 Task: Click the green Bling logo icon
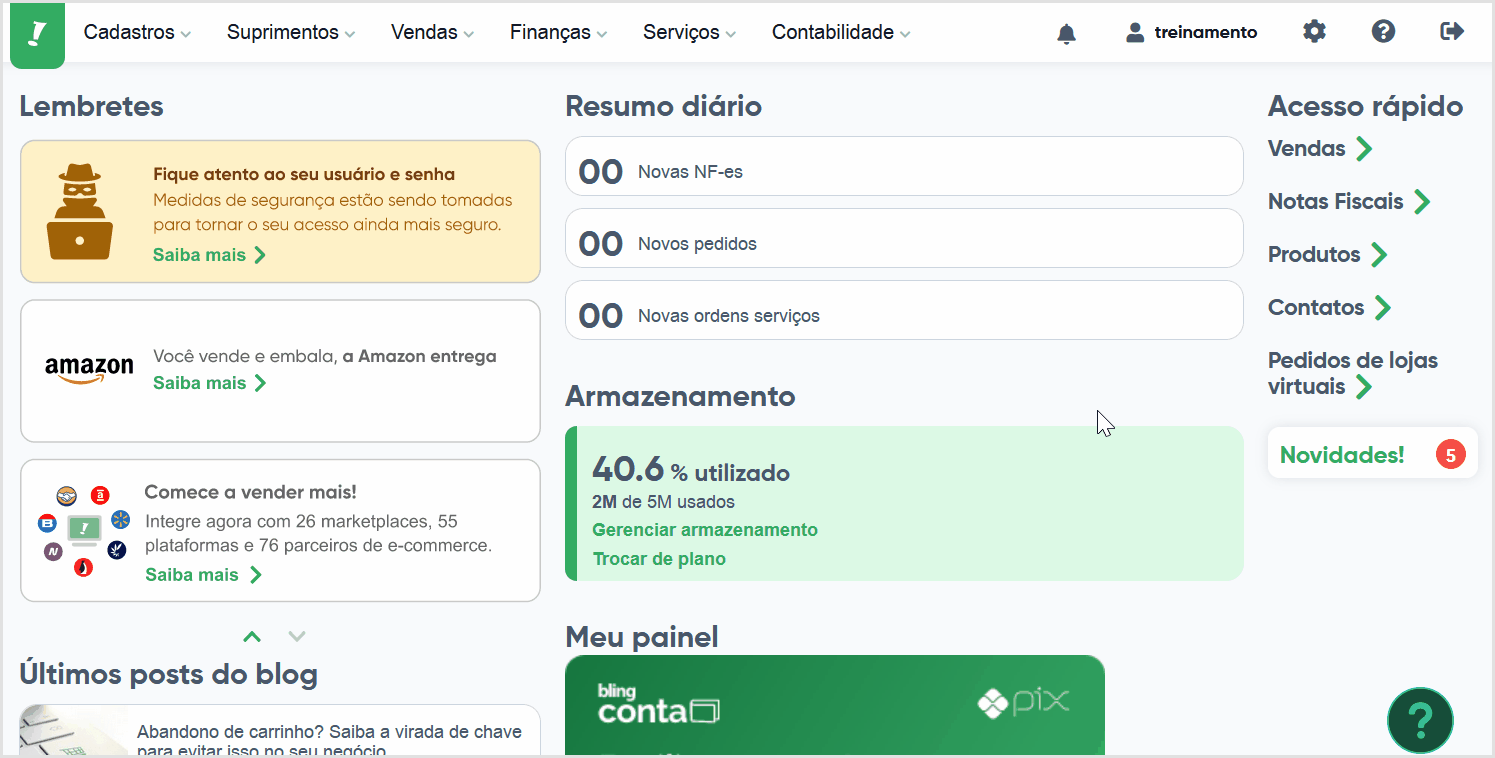[38, 35]
